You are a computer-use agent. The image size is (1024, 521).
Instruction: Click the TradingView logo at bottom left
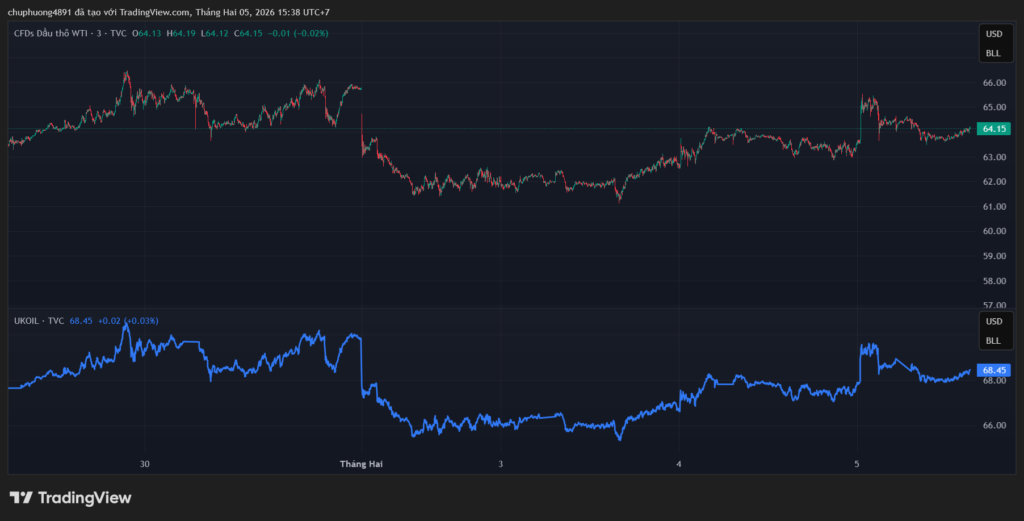[x=70, y=498]
